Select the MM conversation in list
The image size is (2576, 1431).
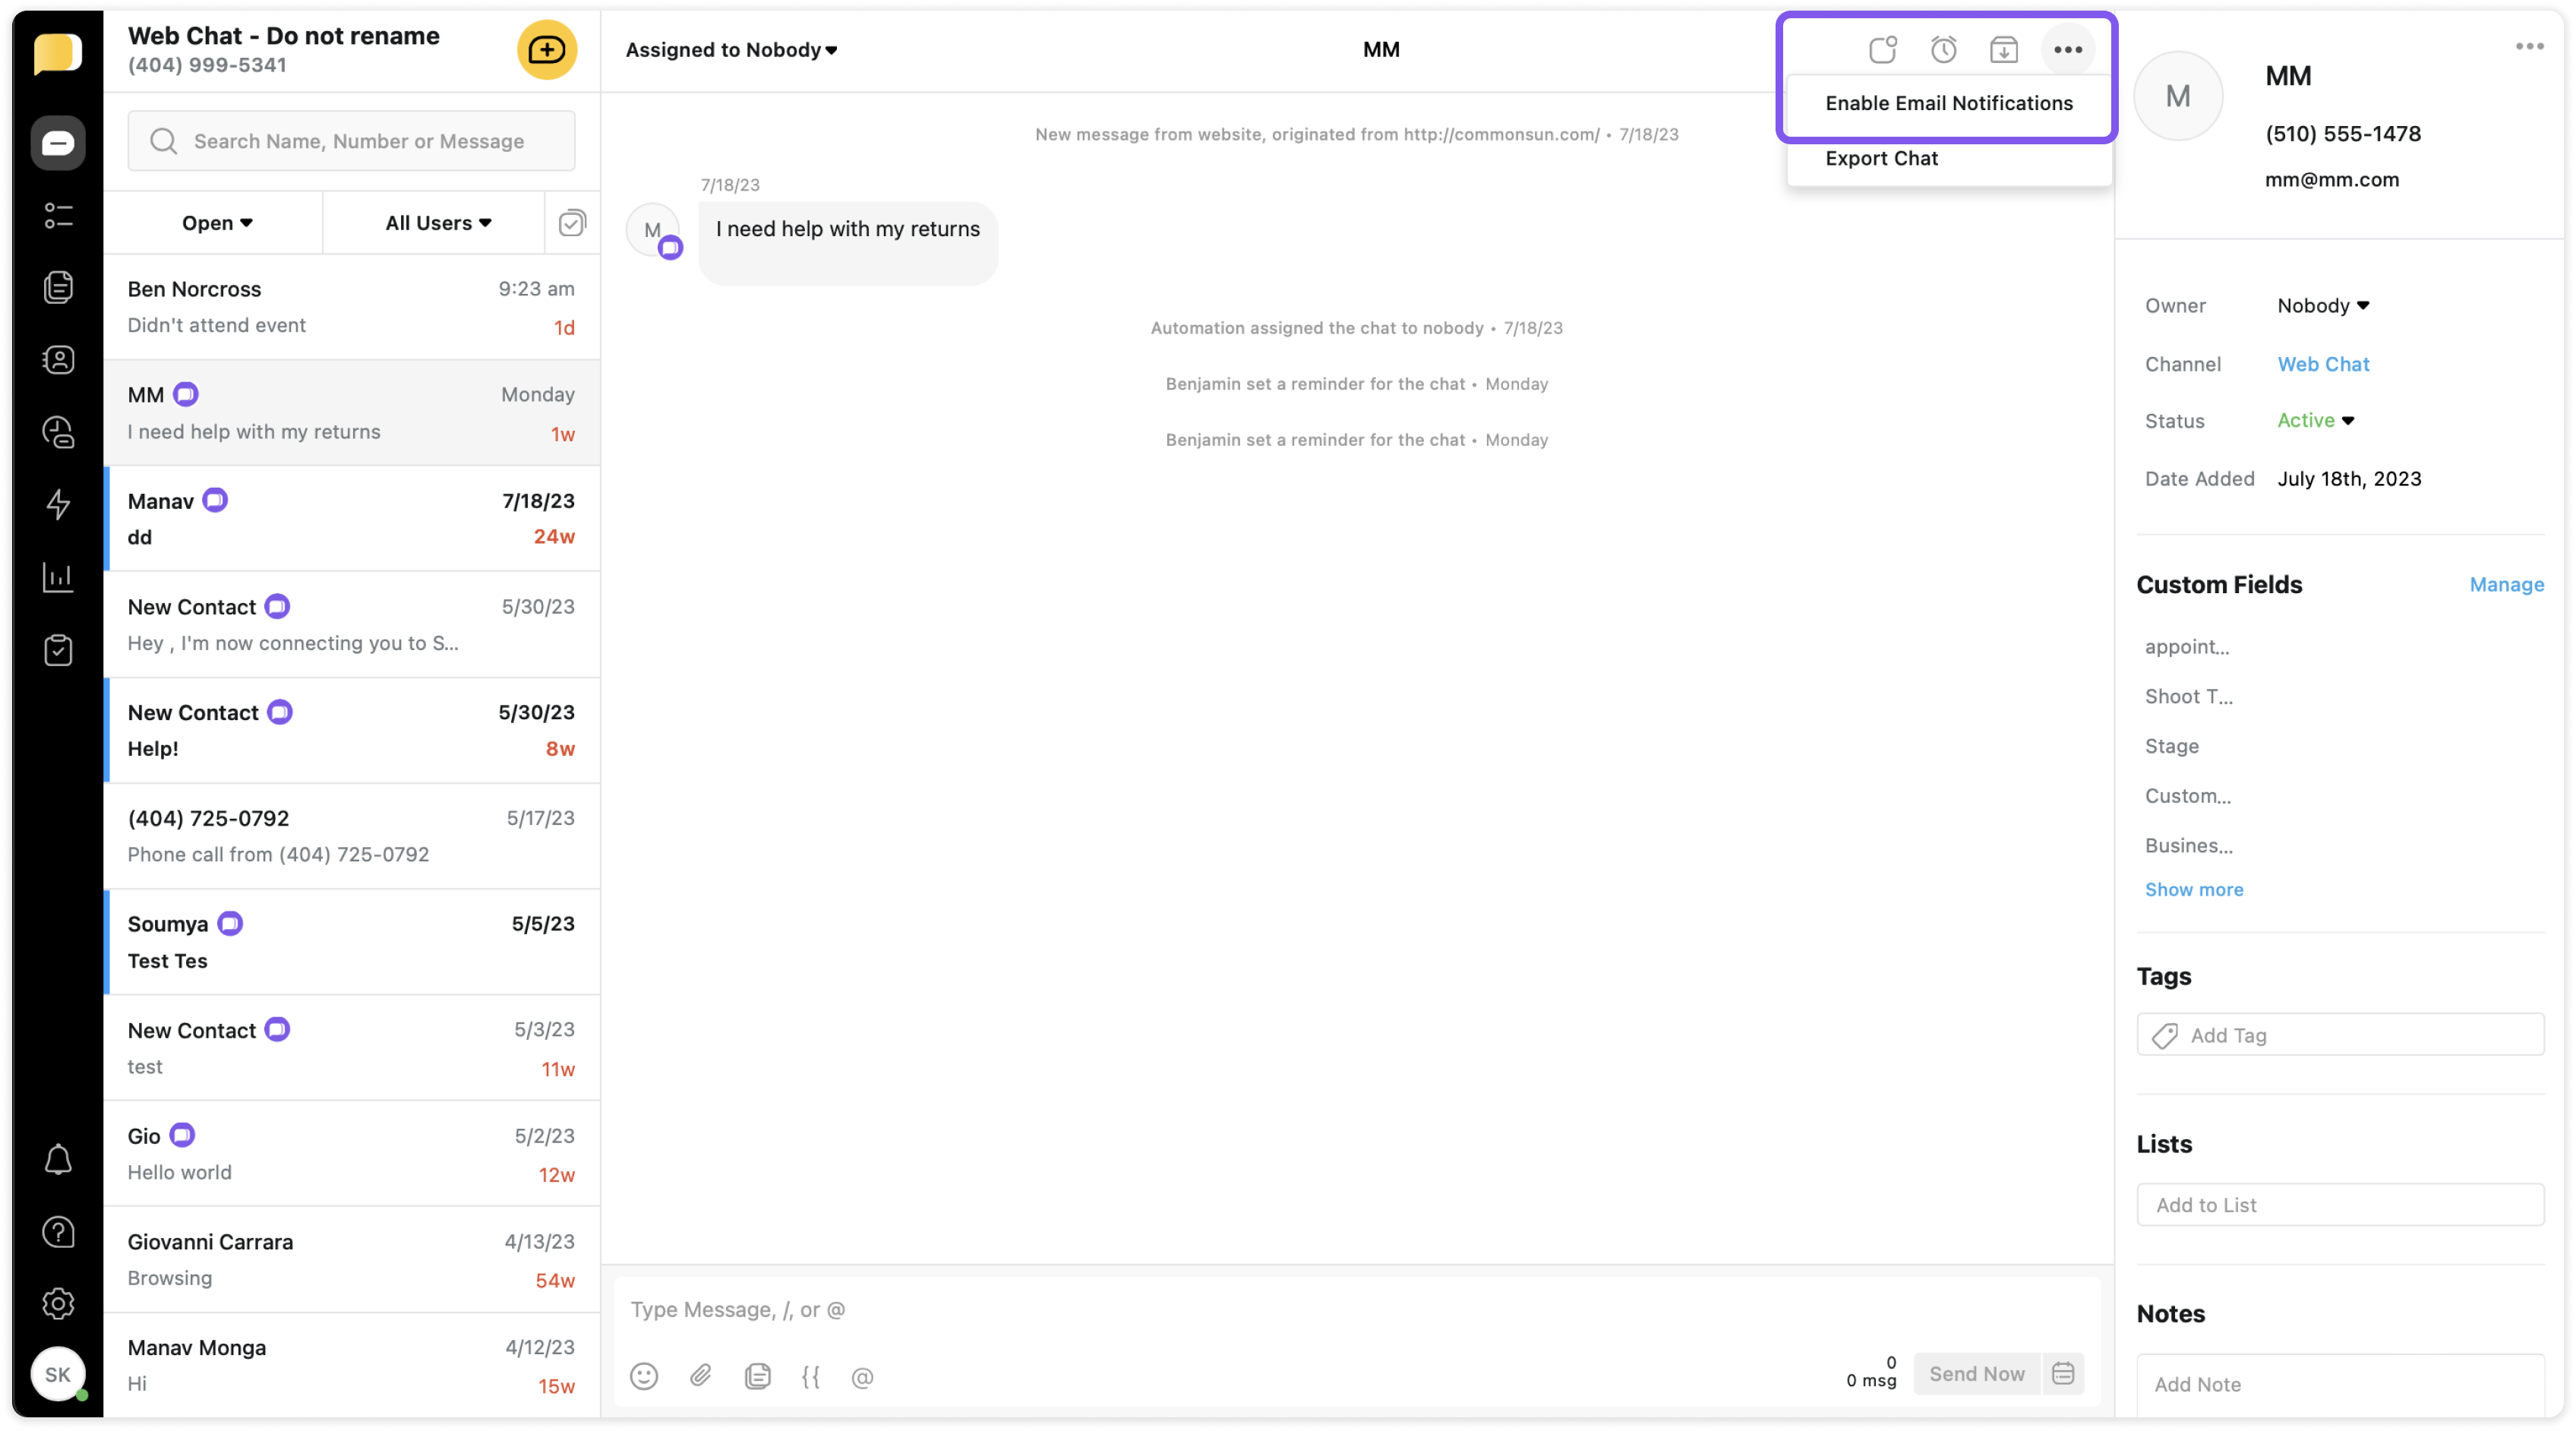[351, 413]
